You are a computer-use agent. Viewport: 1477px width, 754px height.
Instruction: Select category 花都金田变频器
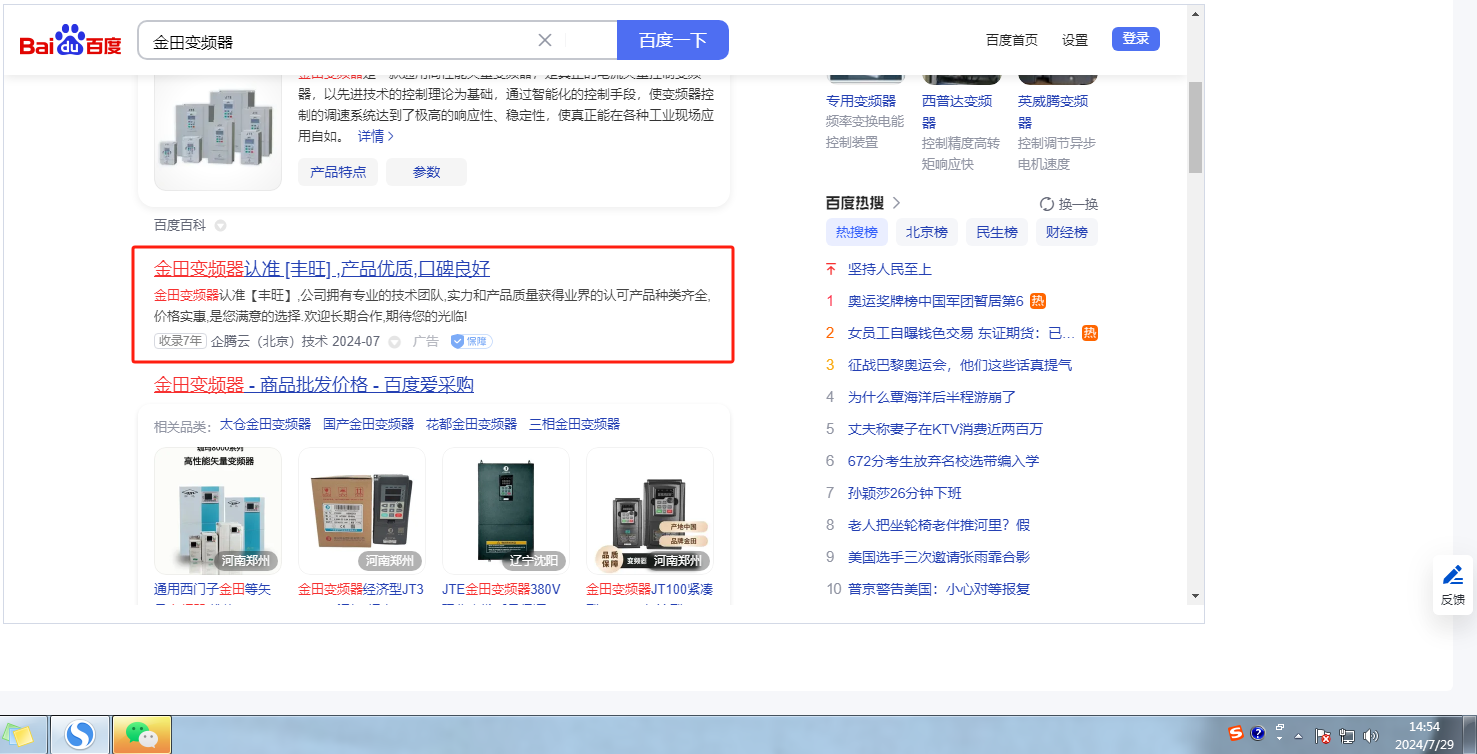click(x=471, y=424)
